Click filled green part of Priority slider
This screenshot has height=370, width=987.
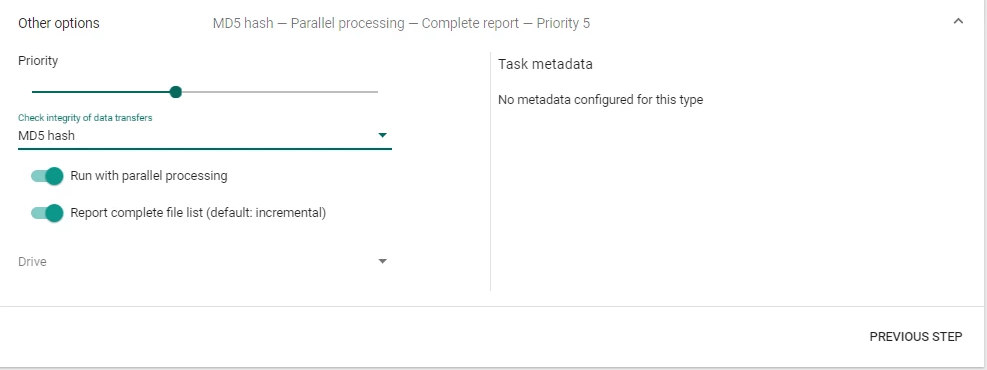click(101, 92)
